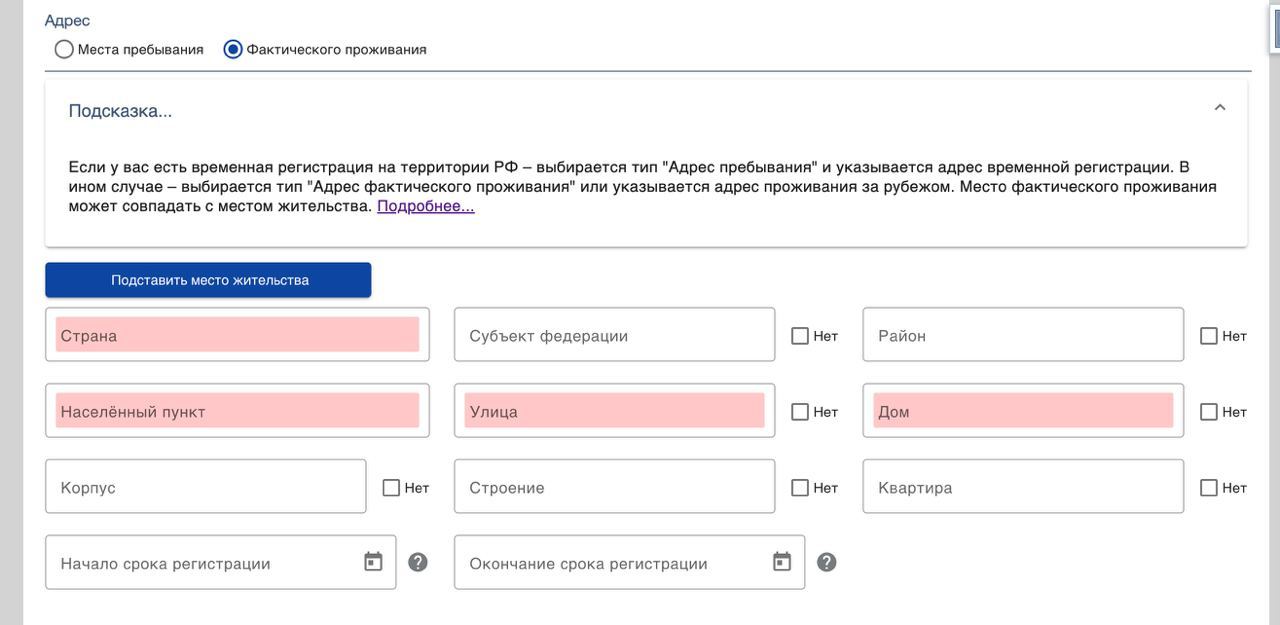Screen dimensions: 1280x625
Task: Click the Квартира input field
Action: pos(1022,487)
